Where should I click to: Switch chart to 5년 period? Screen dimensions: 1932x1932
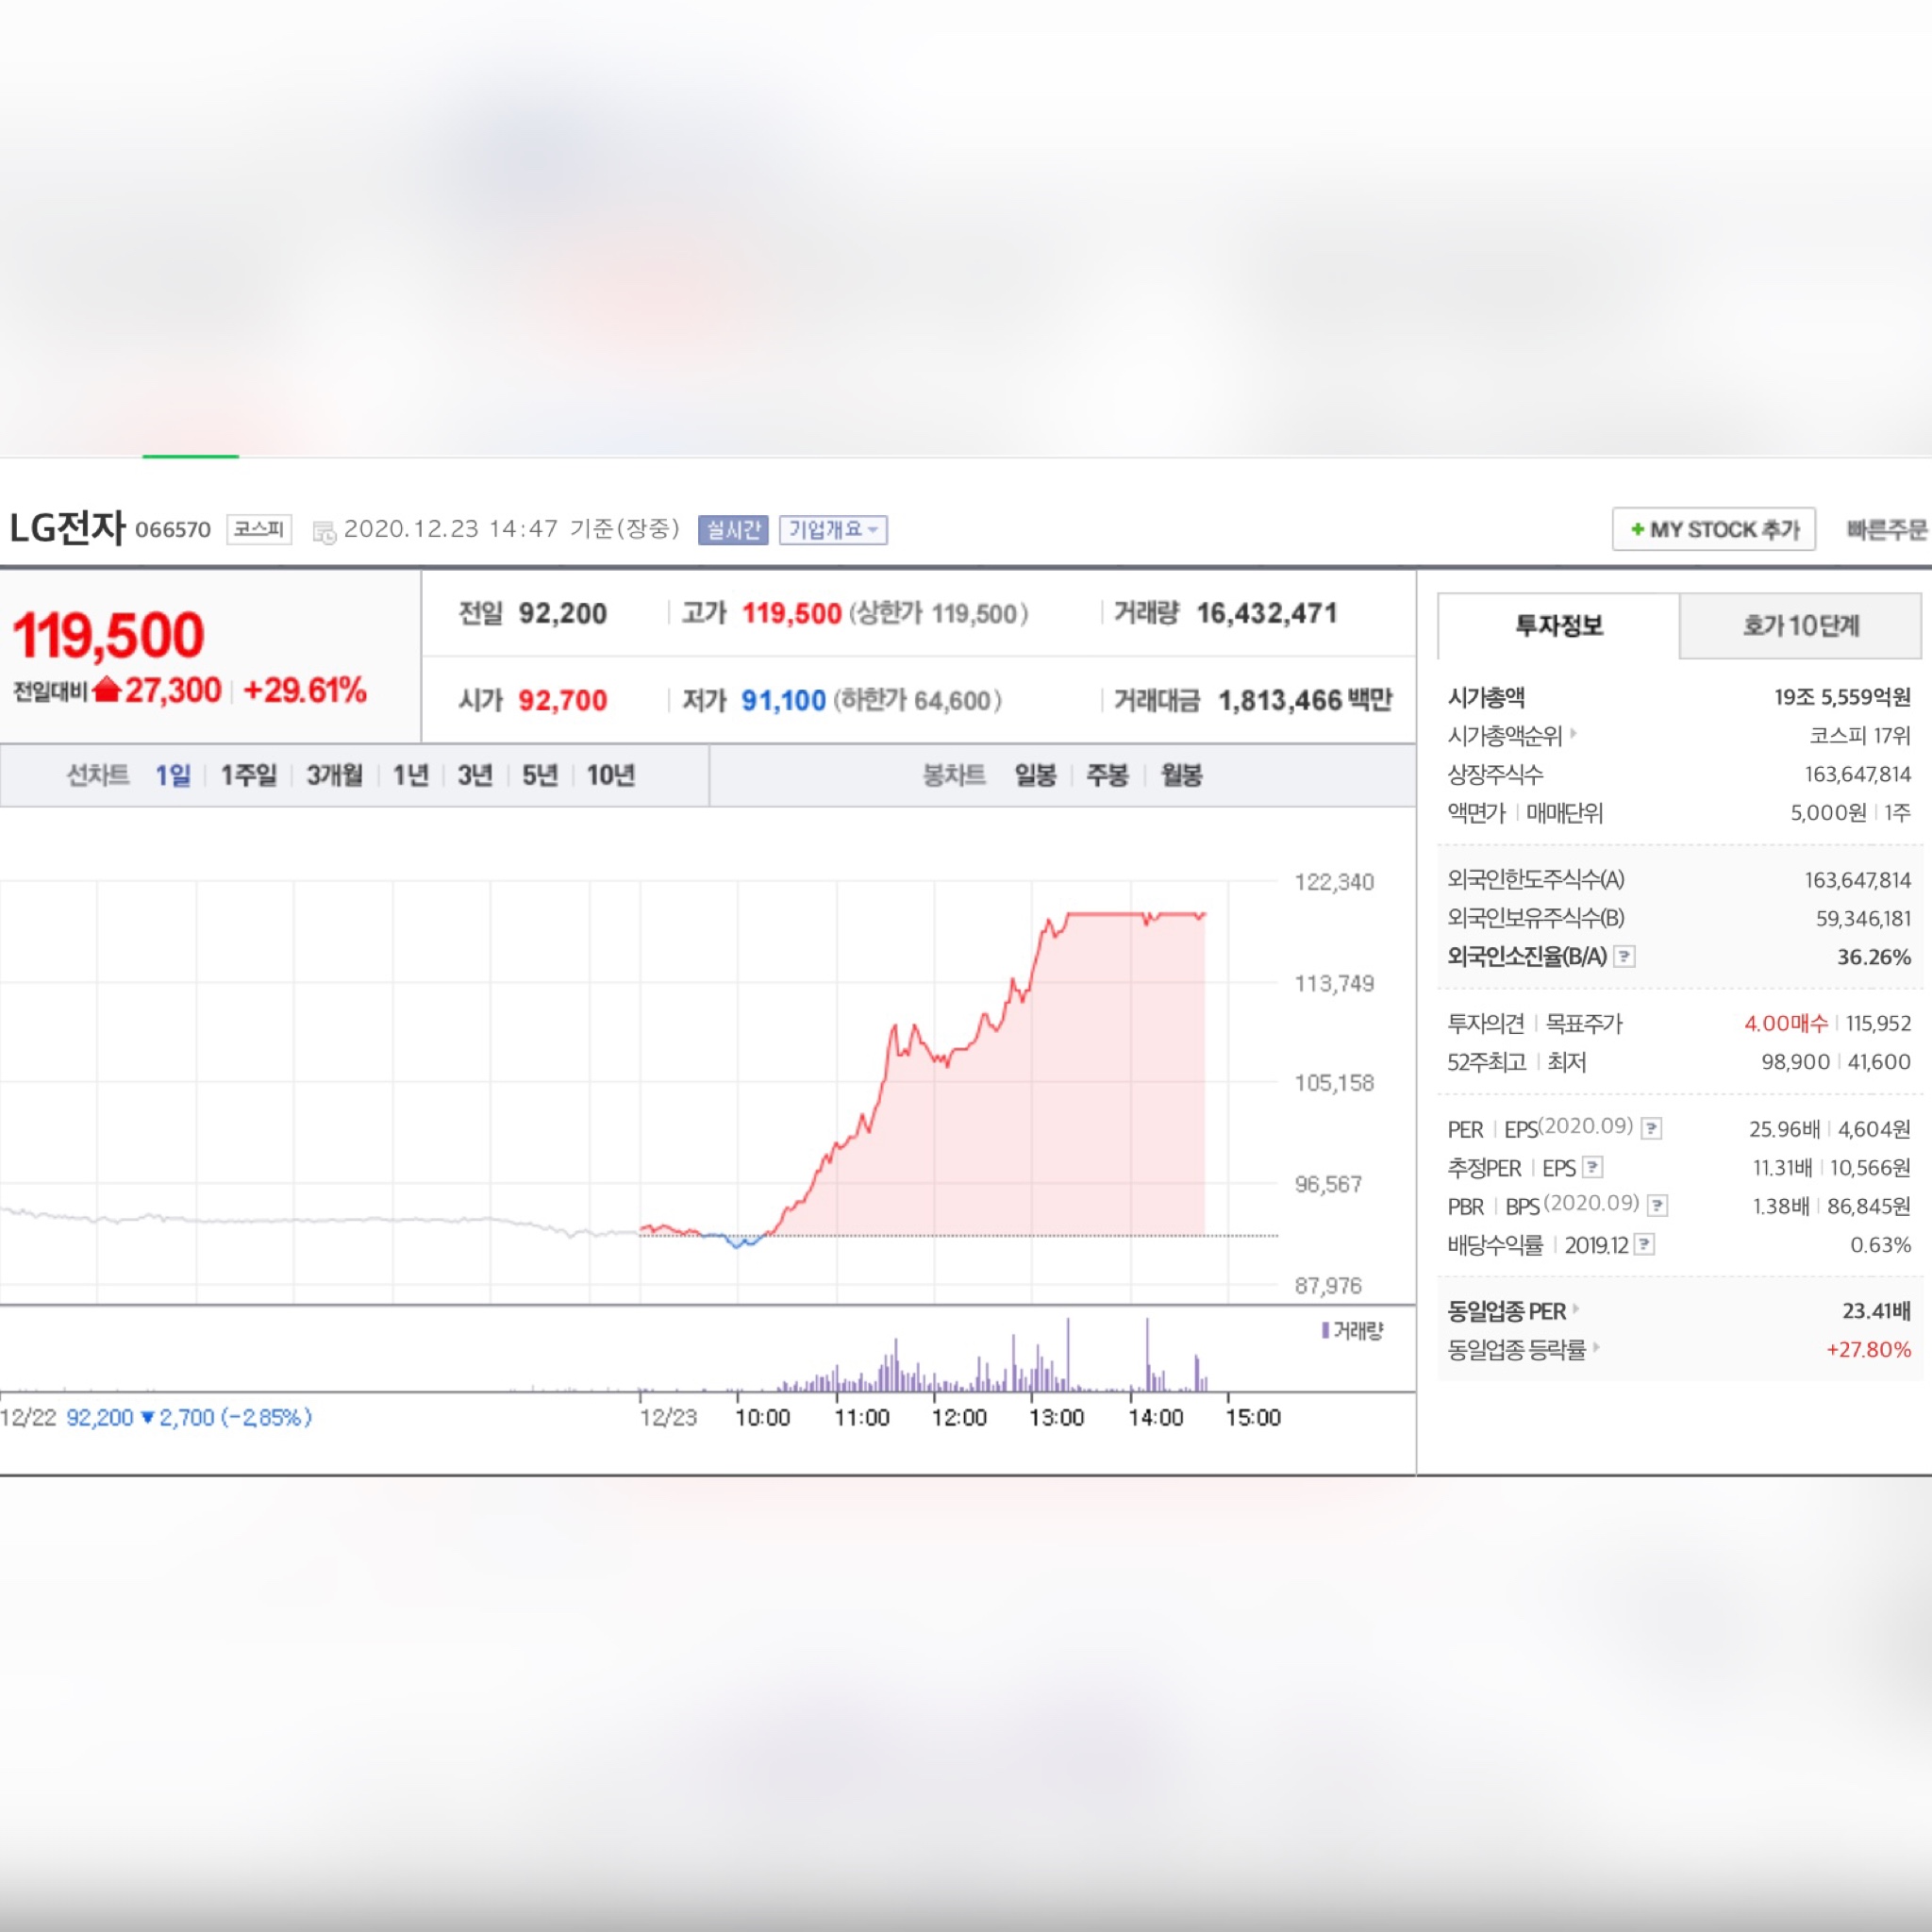[x=540, y=775]
